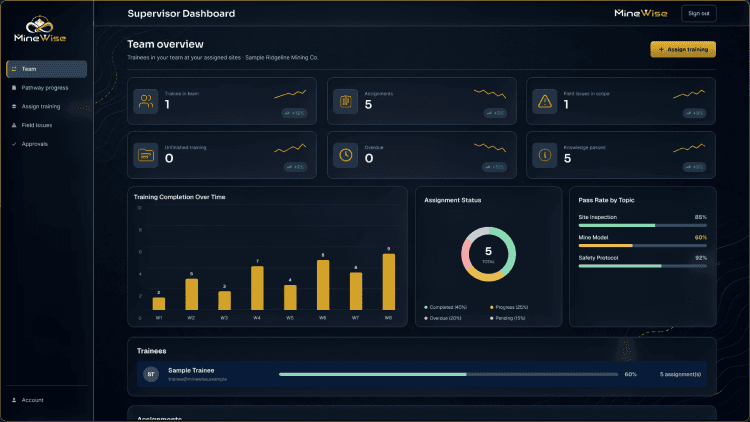Image resolution: width=750 pixels, height=422 pixels.
Task: Click the Approvals checkmark icon
Action: pyautogui.click(x=14, y=144)
